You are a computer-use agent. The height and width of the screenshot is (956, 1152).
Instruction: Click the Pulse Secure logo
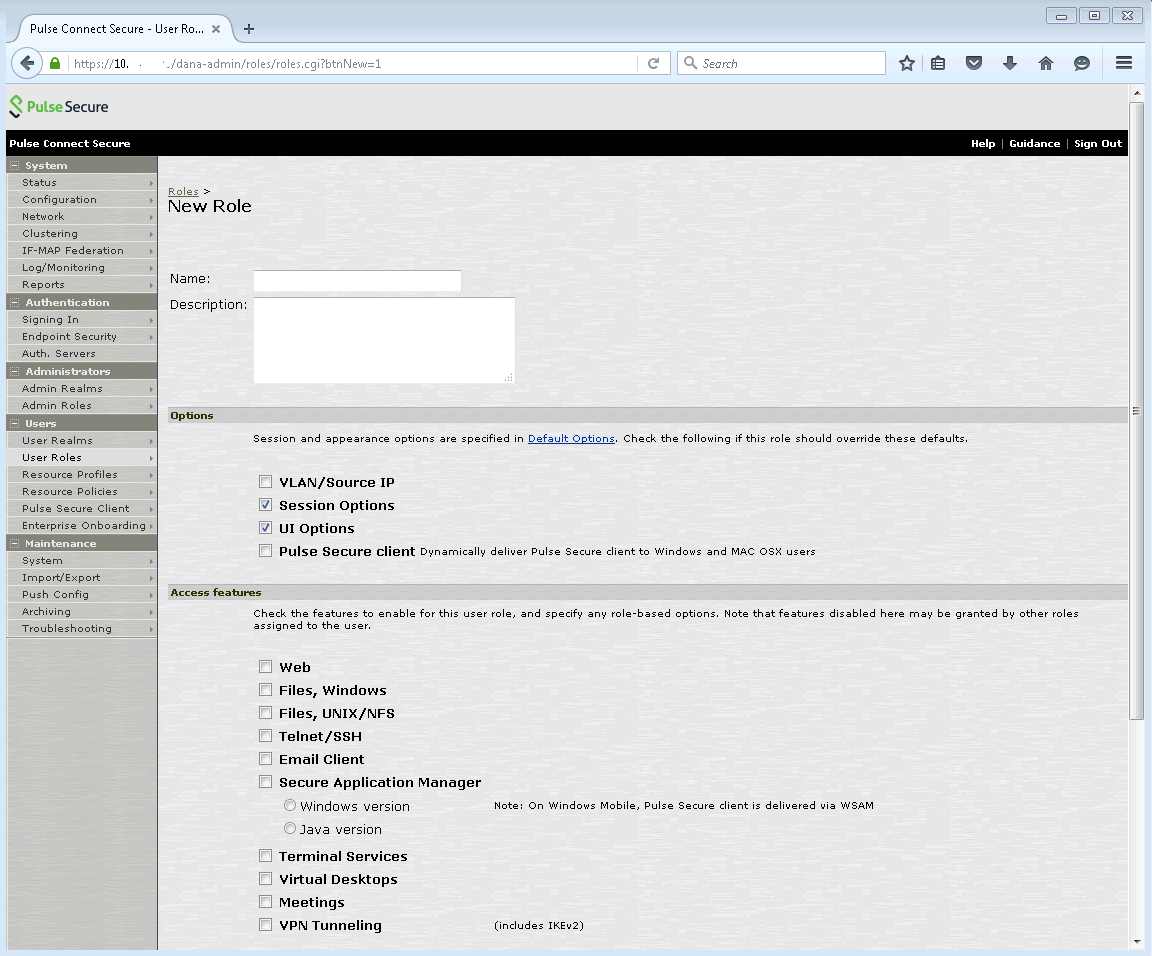59,106
